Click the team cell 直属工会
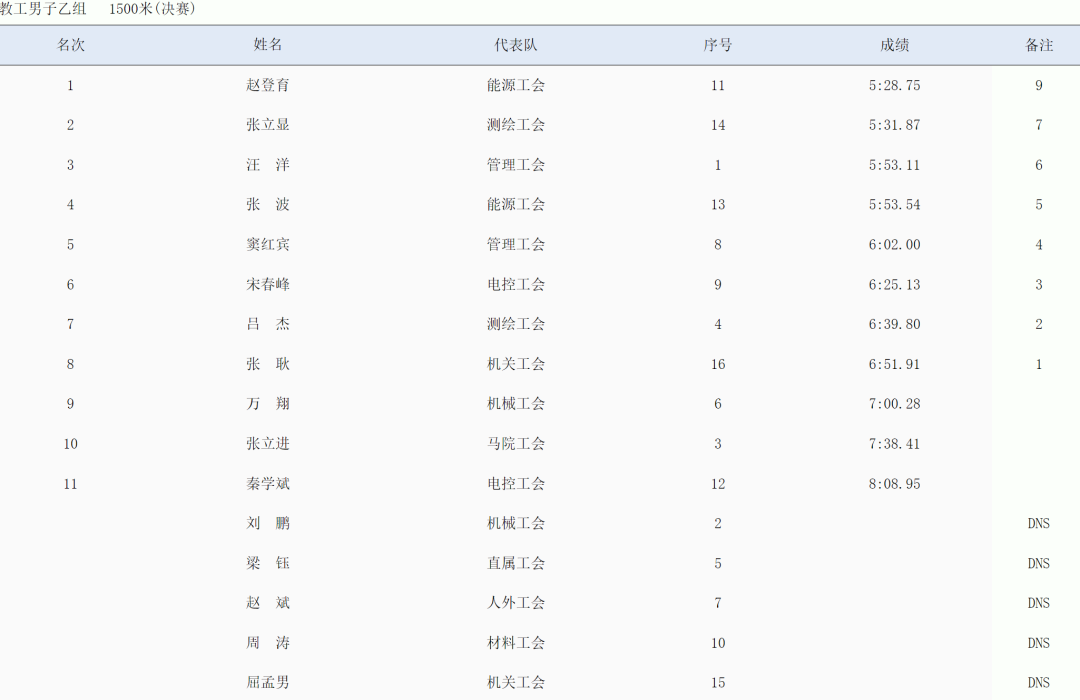The width and height of the screenshot is (1080, 700). pos(516,563)
